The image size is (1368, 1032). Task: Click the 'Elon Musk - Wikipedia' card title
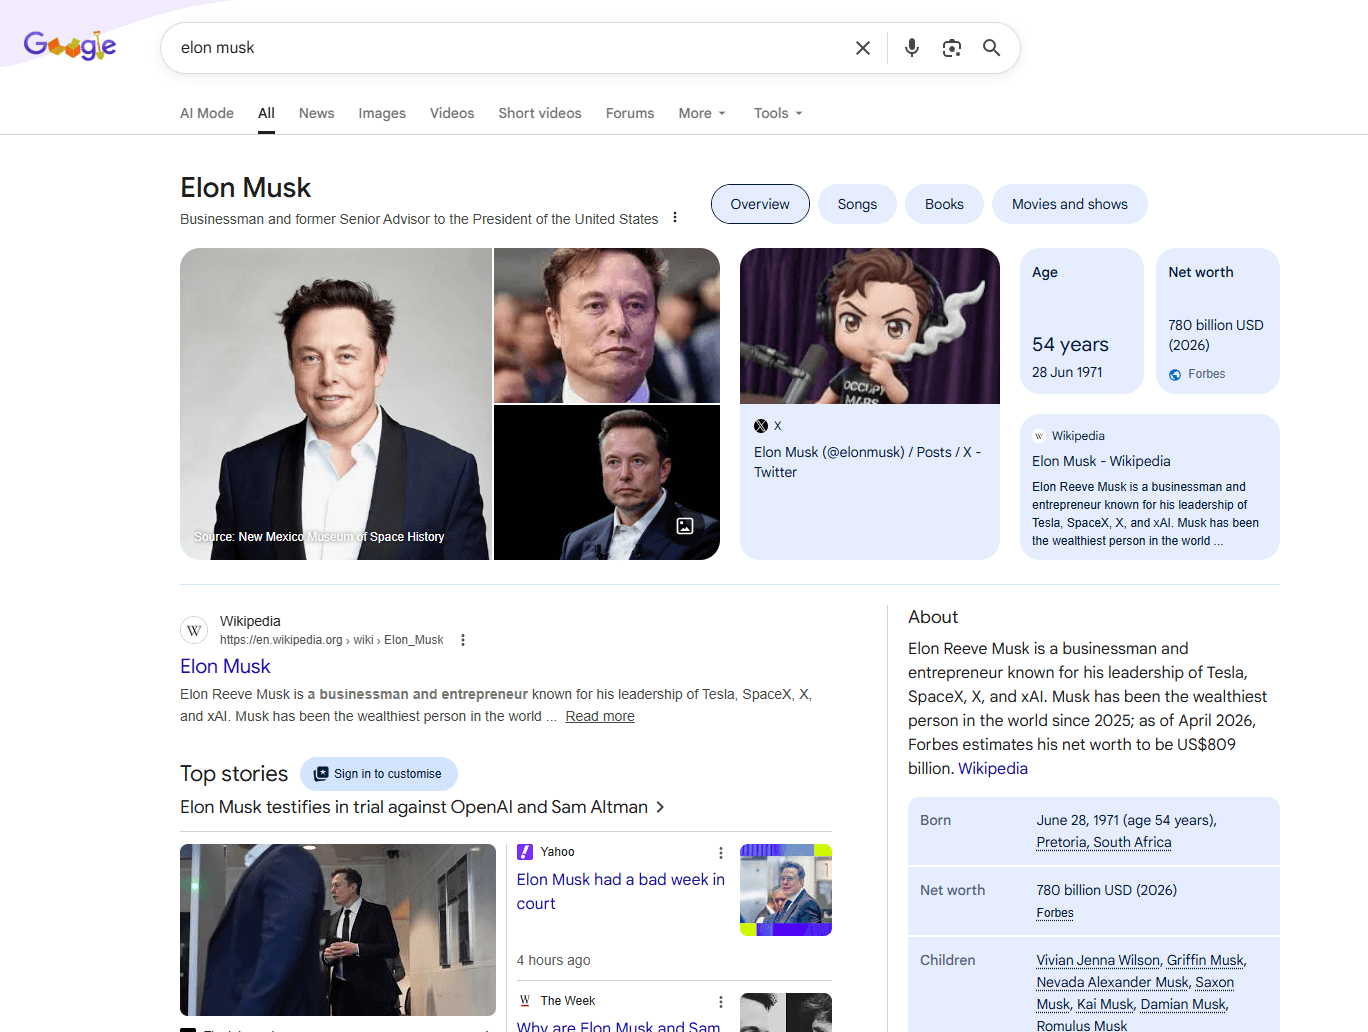(x=1101, y=461)
